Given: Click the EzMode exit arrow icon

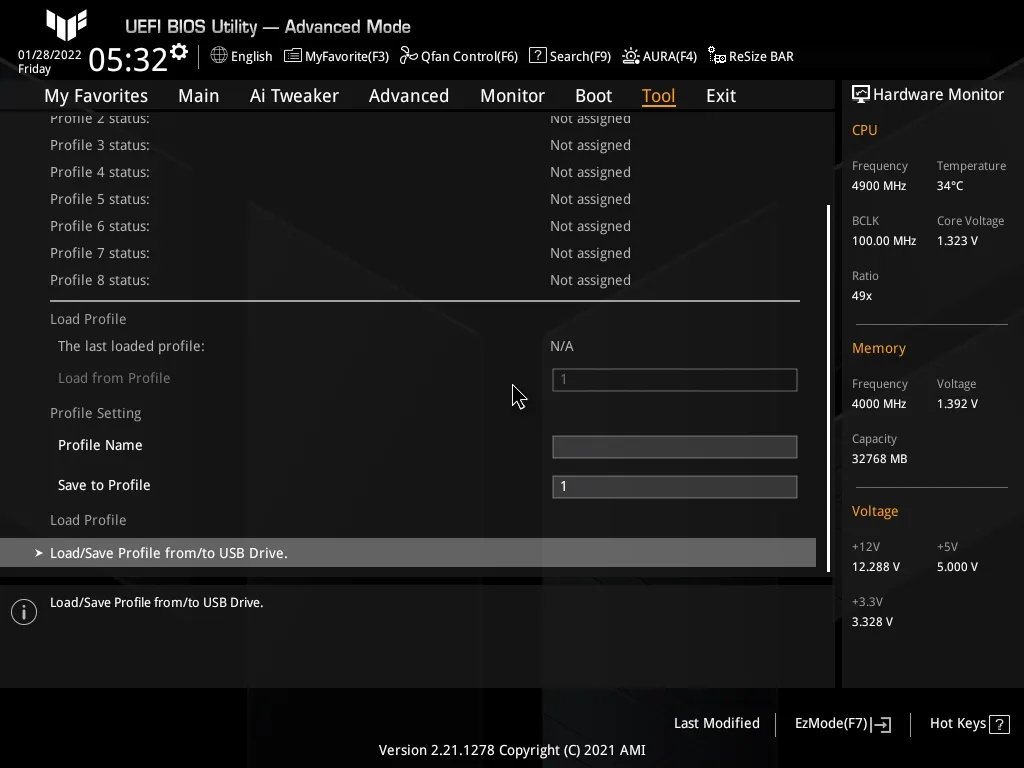Looking at the screenshot, I should coord(881,724).
